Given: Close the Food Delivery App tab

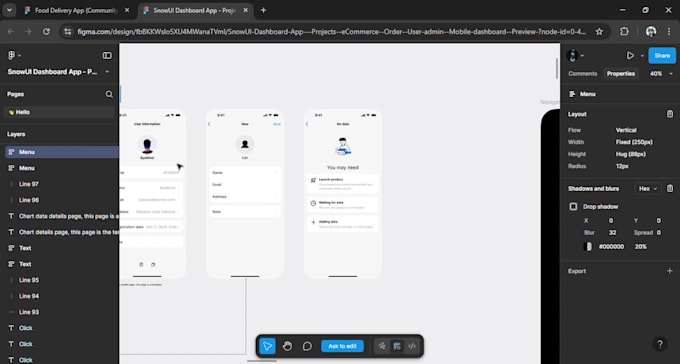Looking at the screenshot, I should [x=127, y=10].
